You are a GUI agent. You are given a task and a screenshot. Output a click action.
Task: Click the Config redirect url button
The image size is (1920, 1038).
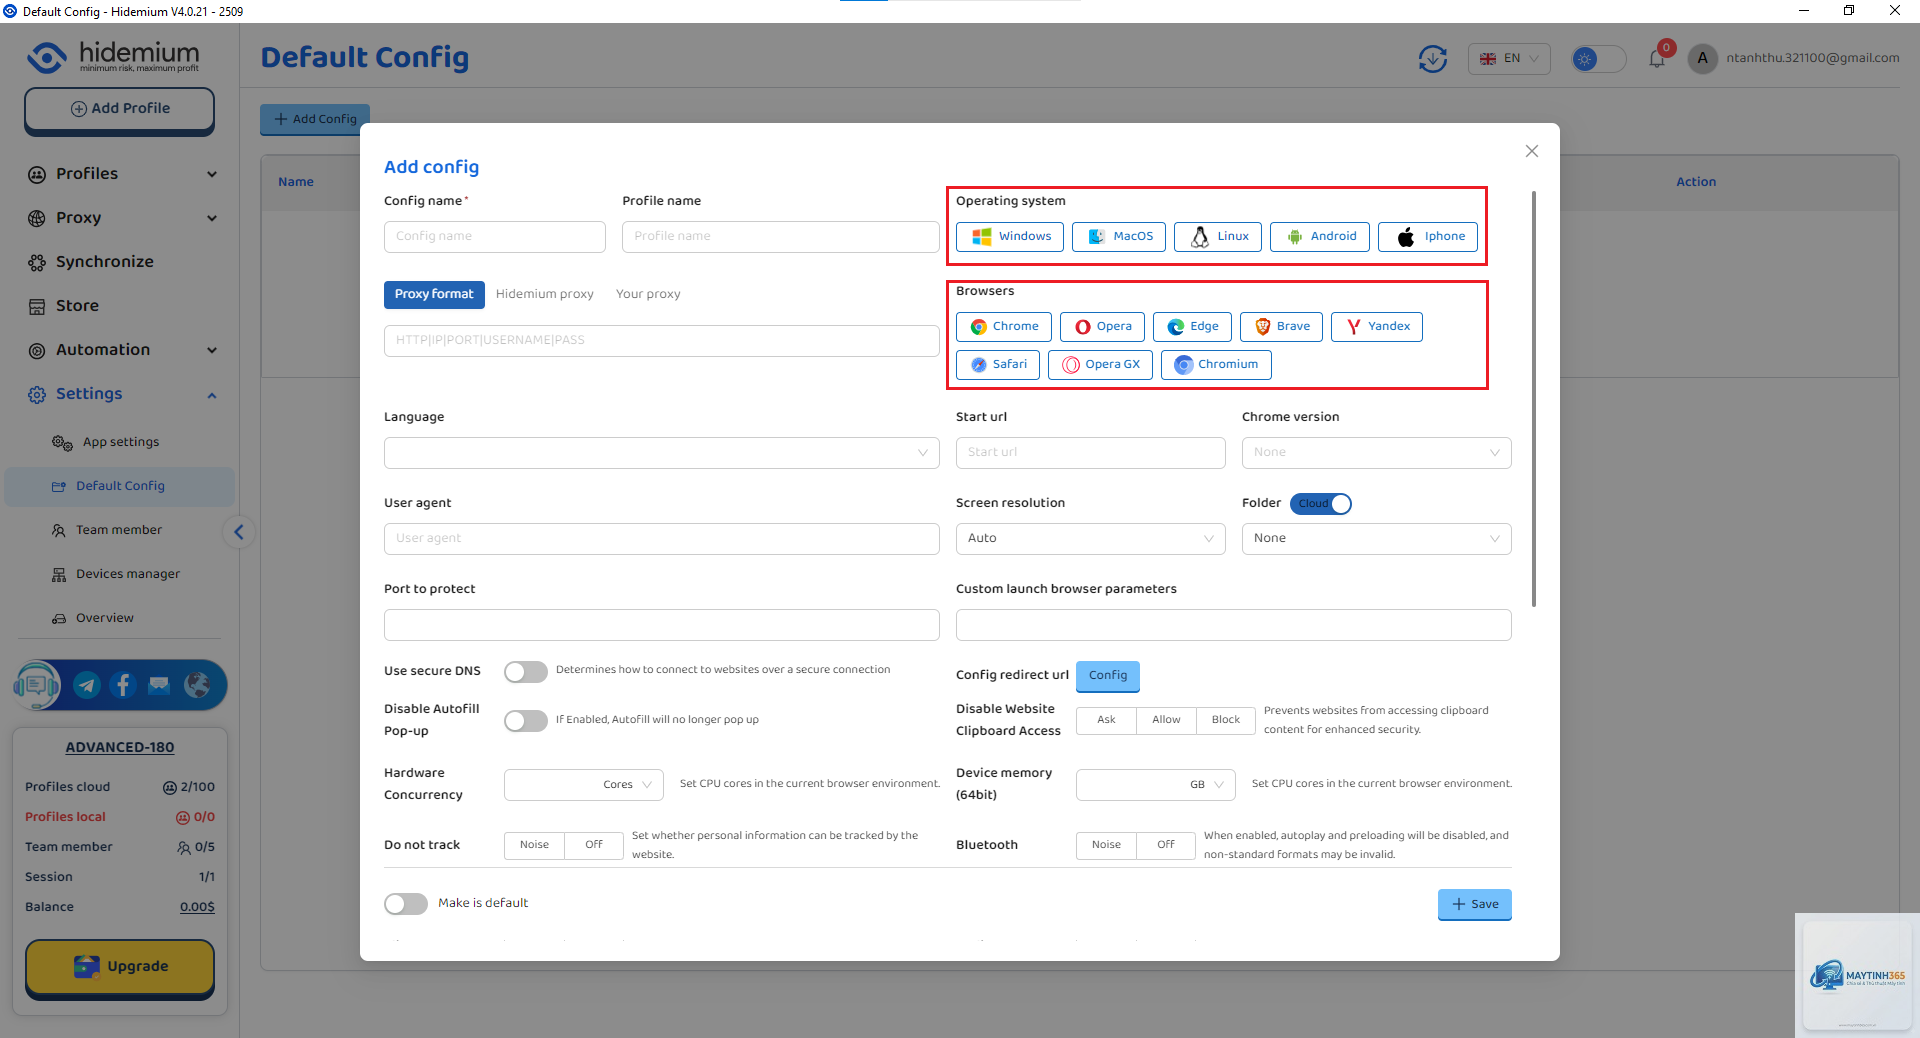pyautogui.click(x=1108, y=676)
